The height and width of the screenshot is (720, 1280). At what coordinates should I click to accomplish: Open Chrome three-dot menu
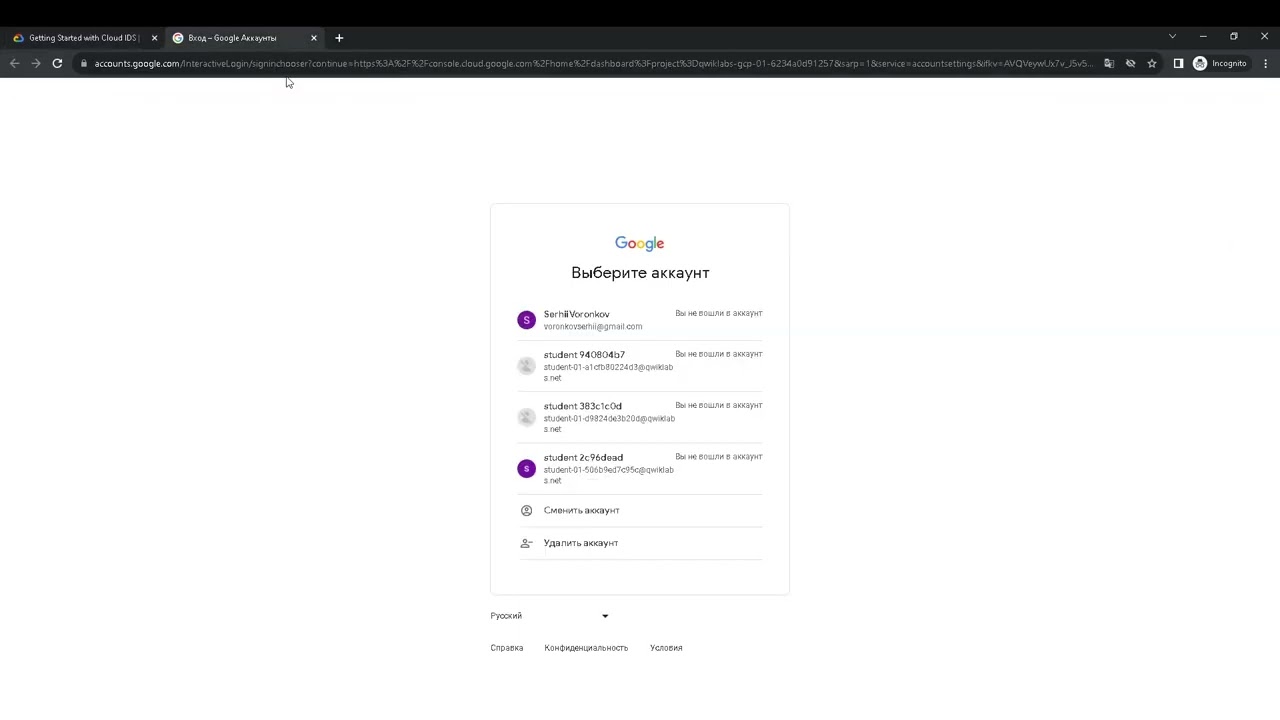[x=1265, y=63]
